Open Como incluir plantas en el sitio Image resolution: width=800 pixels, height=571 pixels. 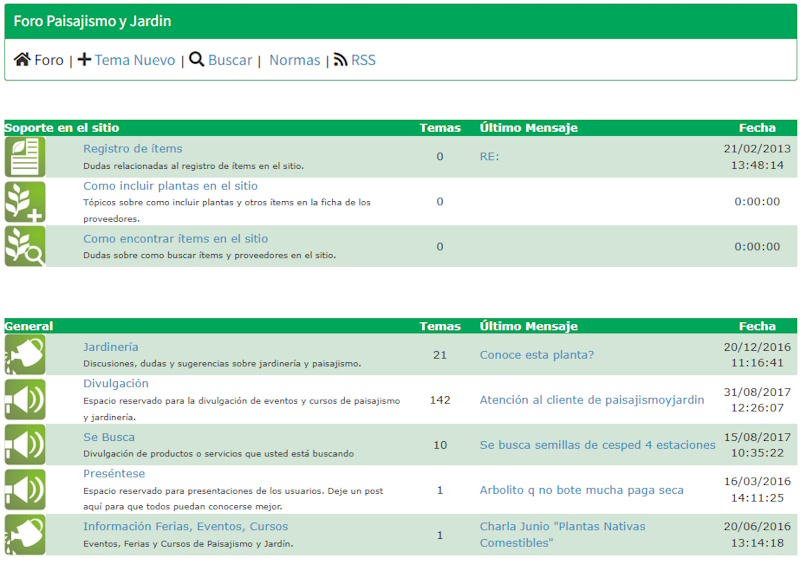pos(170,186)
